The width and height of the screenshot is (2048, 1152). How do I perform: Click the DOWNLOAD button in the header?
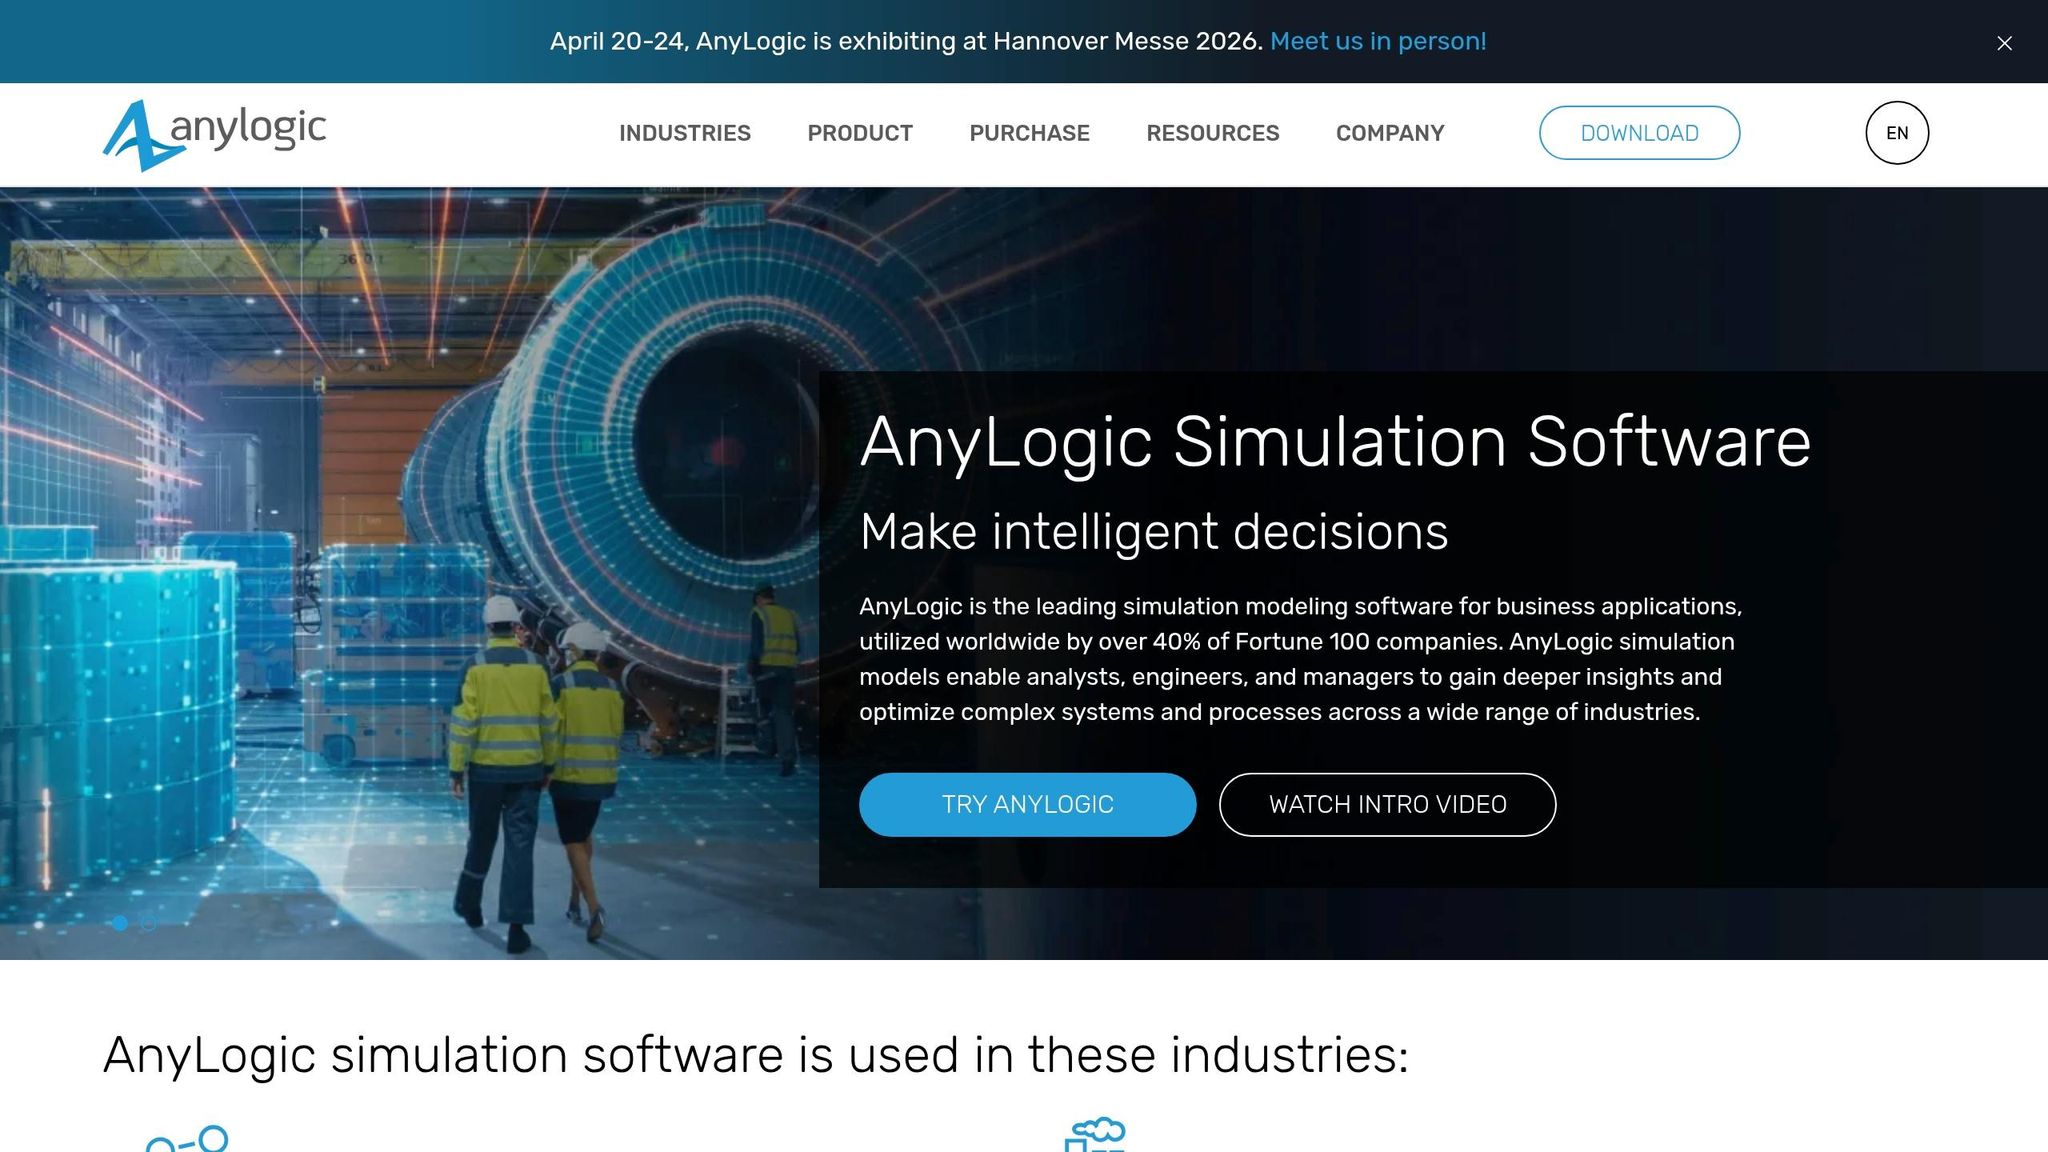tap(1639, 132)
